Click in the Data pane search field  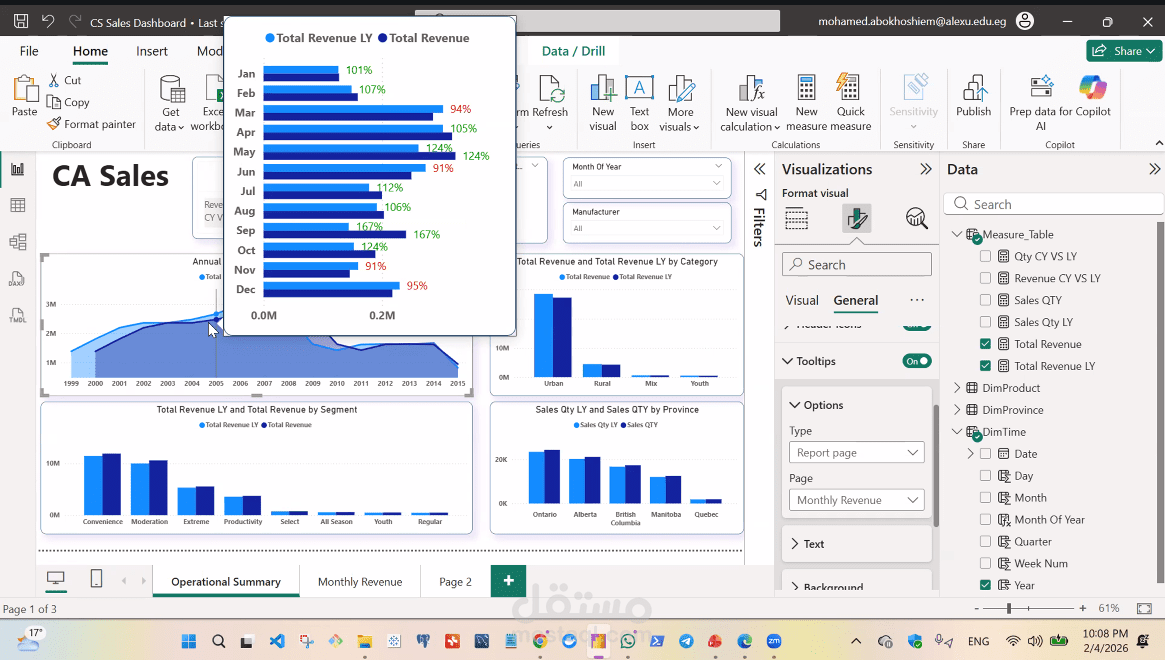(x=1054, y=204)
